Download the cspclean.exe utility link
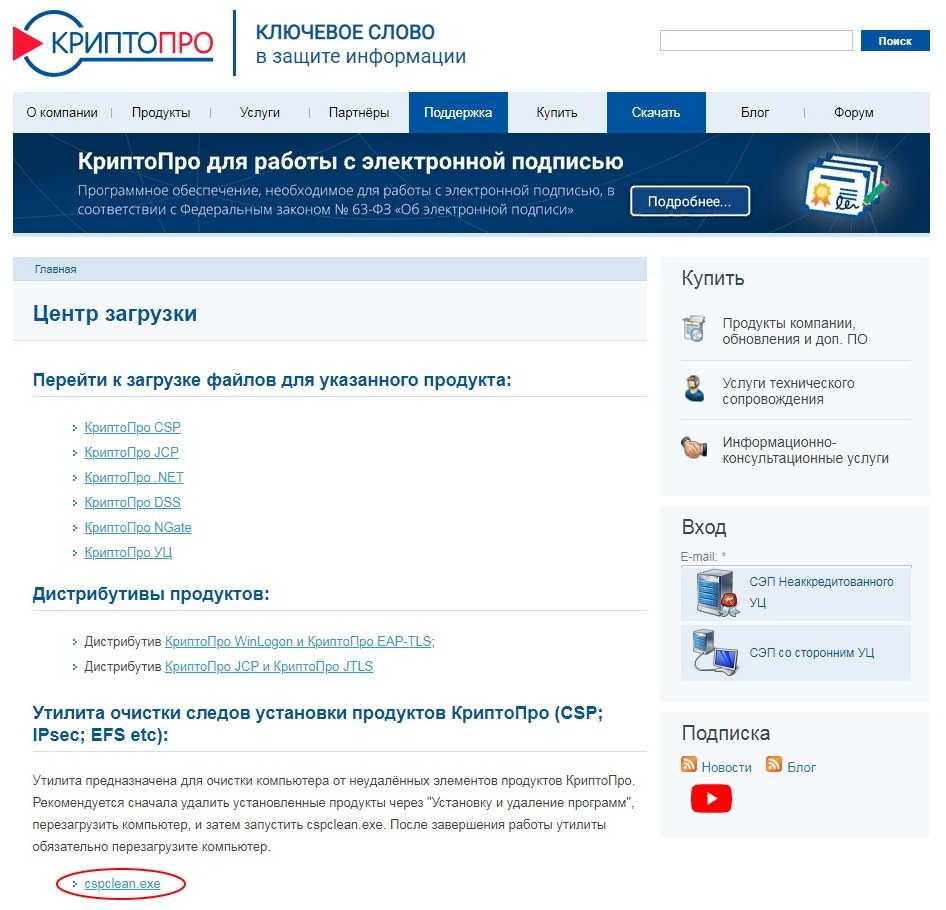 pos(122,884)
